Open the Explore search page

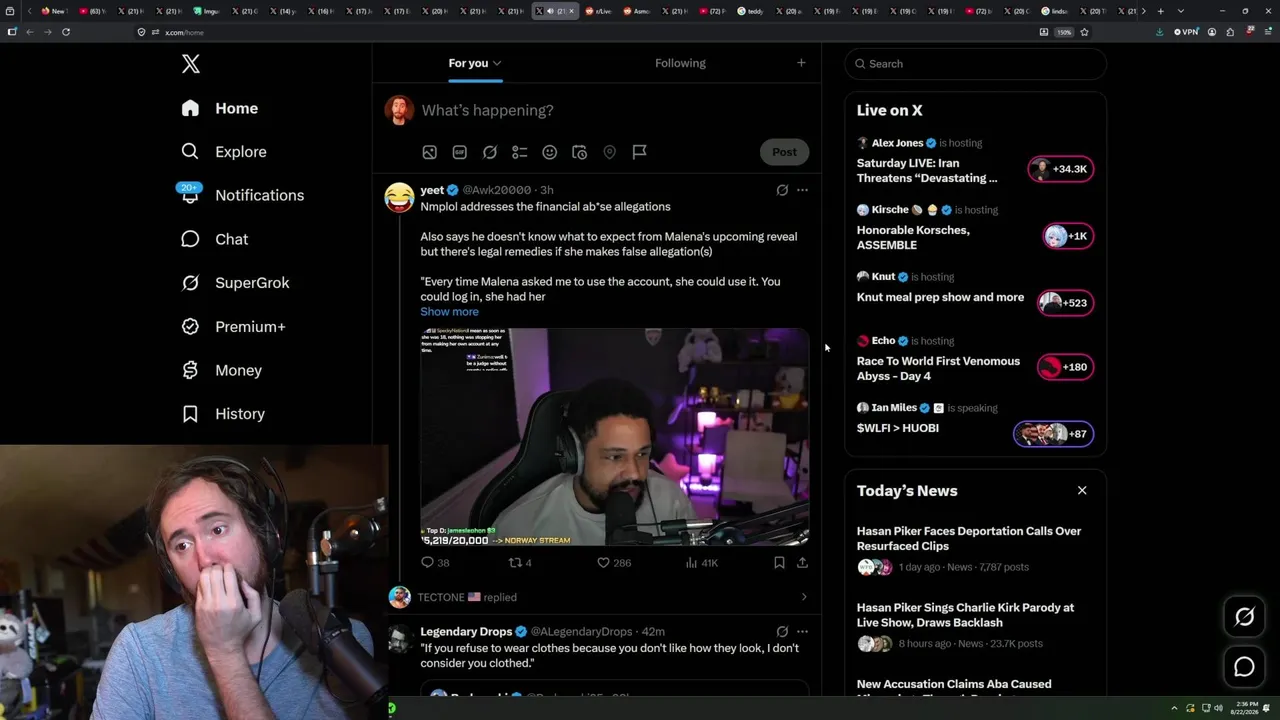pyautogui.click(x=224, y=152)
